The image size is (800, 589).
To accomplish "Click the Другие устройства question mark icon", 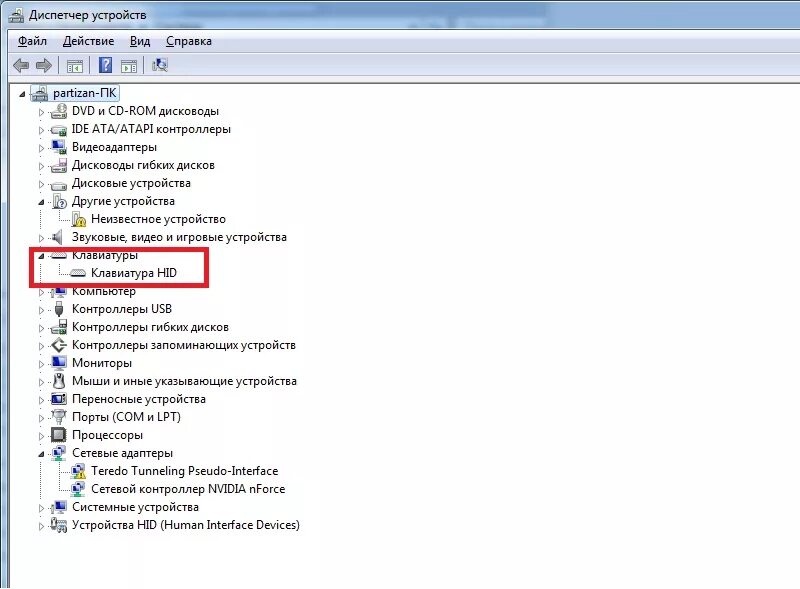I will coord(59,201).
